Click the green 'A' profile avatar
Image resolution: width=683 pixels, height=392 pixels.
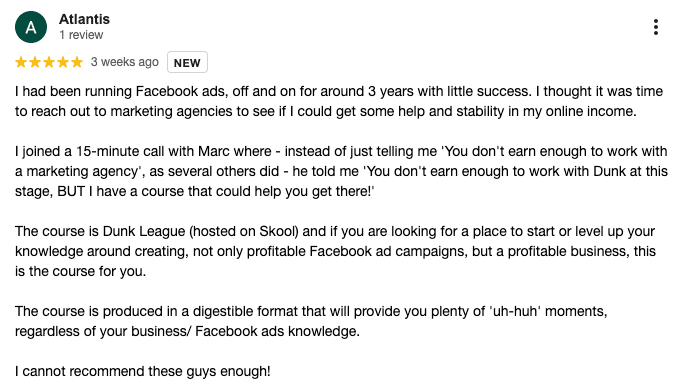(x=31, y=27)
